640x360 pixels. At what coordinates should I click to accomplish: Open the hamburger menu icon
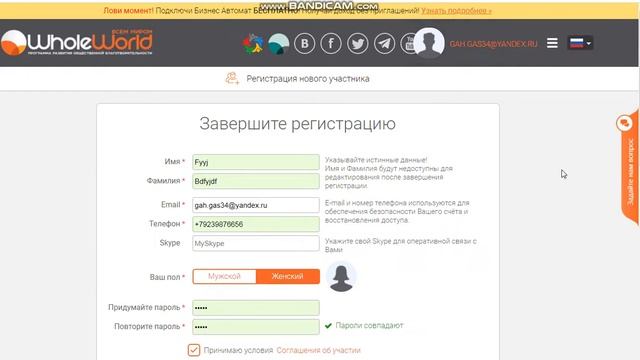(552, 43)
